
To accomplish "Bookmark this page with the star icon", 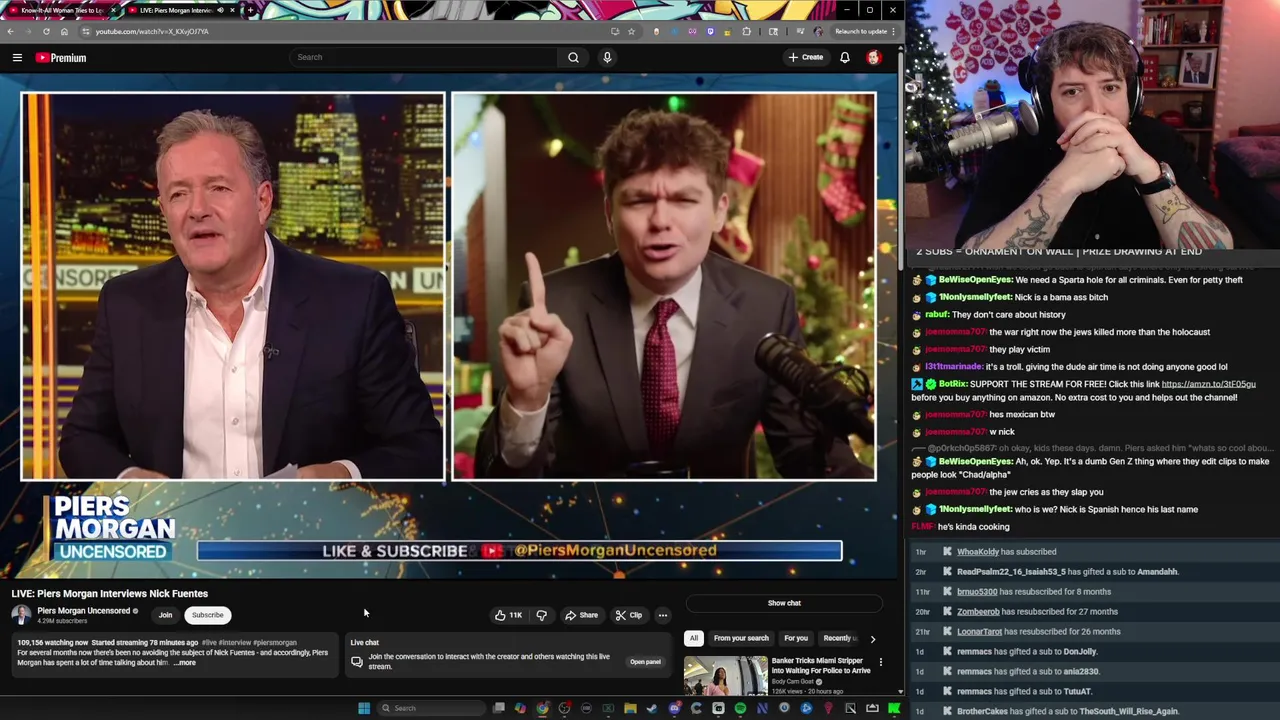I will [x=631, y=31].
